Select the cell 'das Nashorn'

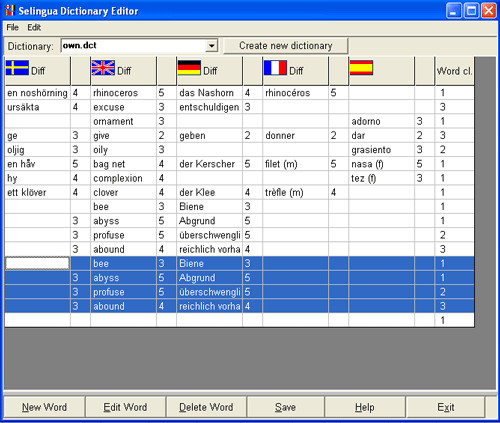click(x=209, y=93)
